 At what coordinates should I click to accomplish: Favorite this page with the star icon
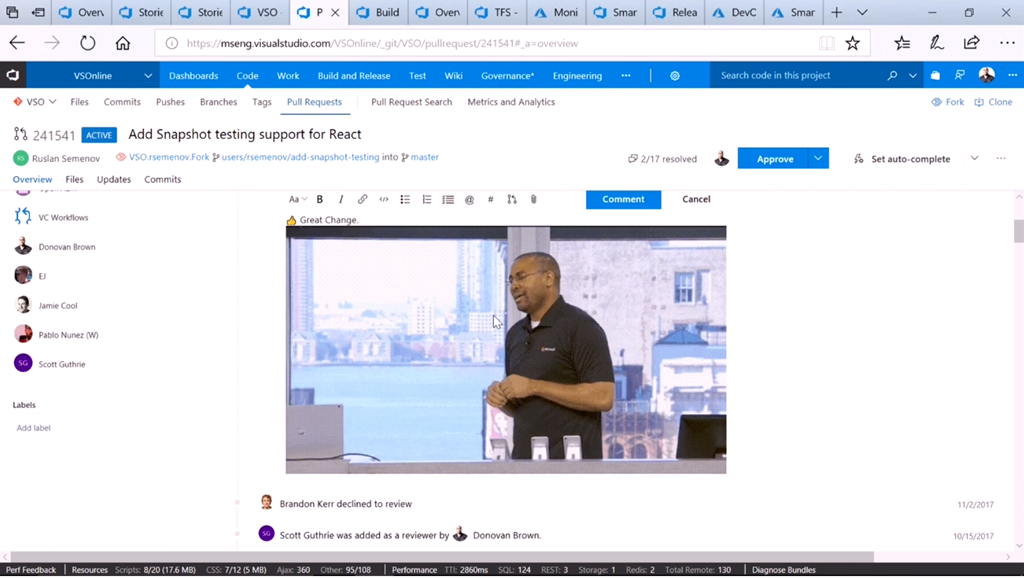tap(852, 43)
